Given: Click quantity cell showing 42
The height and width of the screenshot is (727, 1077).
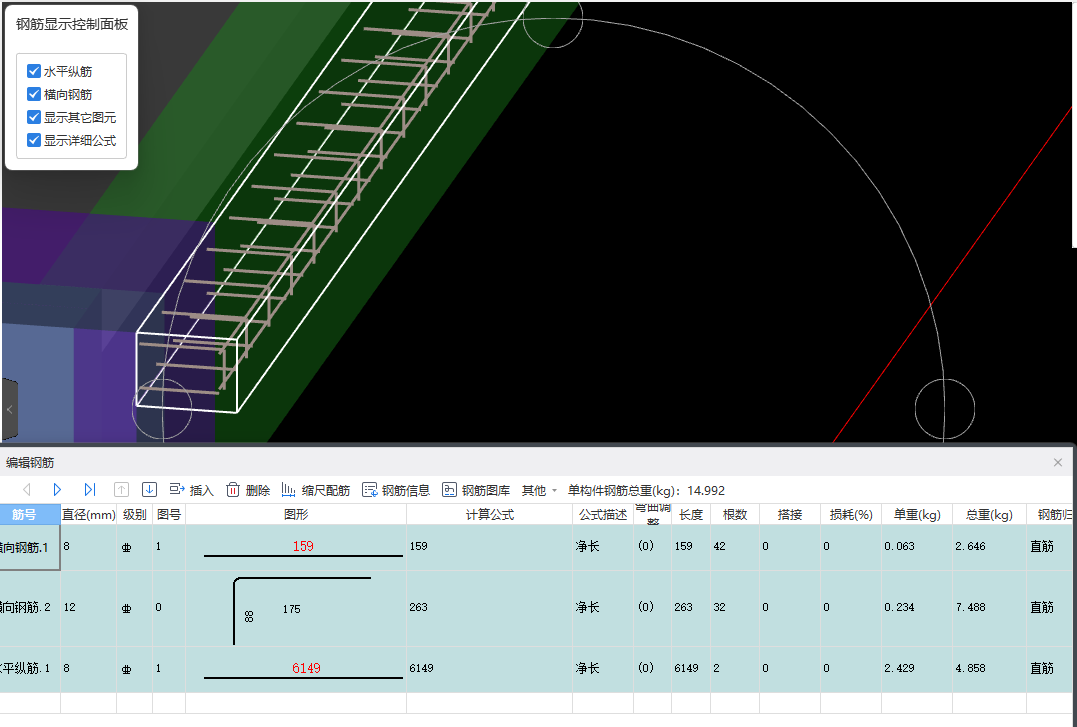Looking at the screenshot, I should pyautogui.click(x=735, y=547).
